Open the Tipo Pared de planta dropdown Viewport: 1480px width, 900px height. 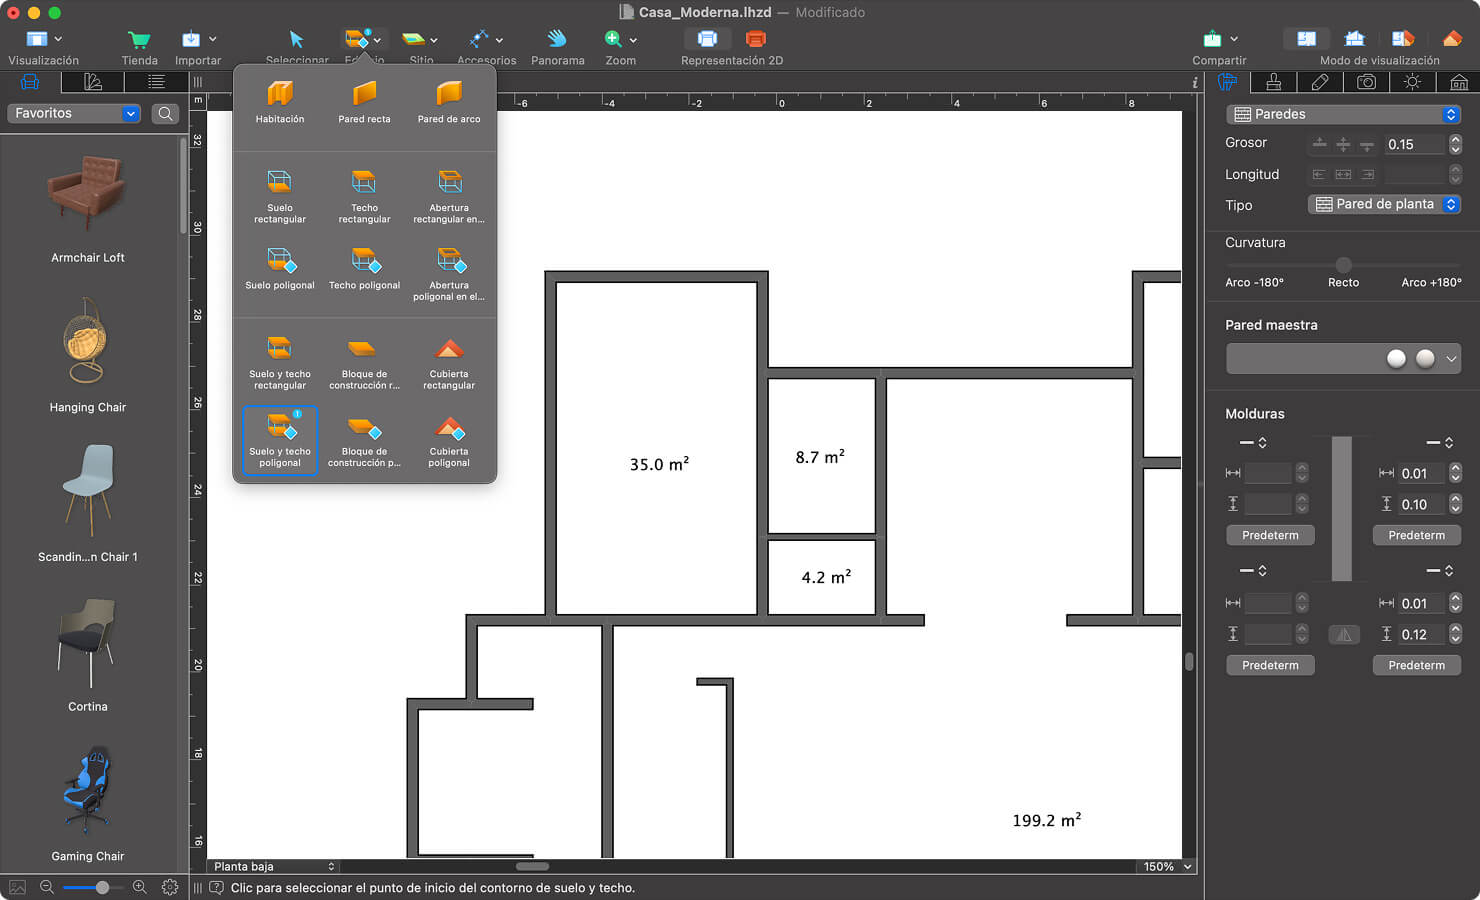tap(1385, 204)
